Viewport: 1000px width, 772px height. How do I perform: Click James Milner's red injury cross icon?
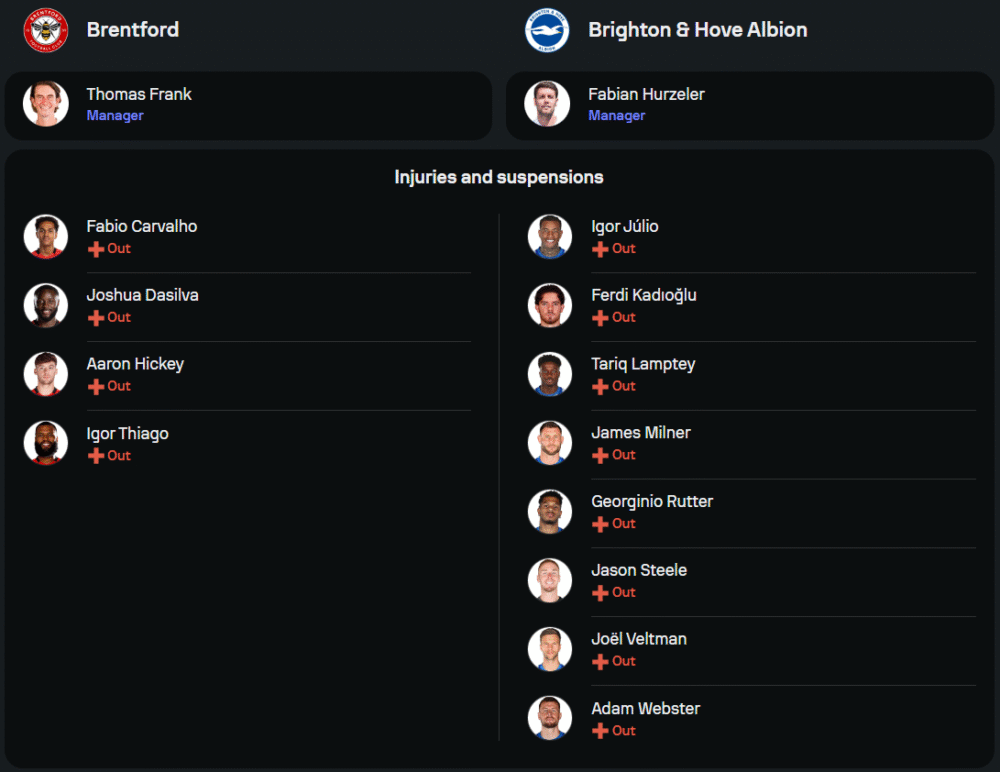tap(600, 456)
